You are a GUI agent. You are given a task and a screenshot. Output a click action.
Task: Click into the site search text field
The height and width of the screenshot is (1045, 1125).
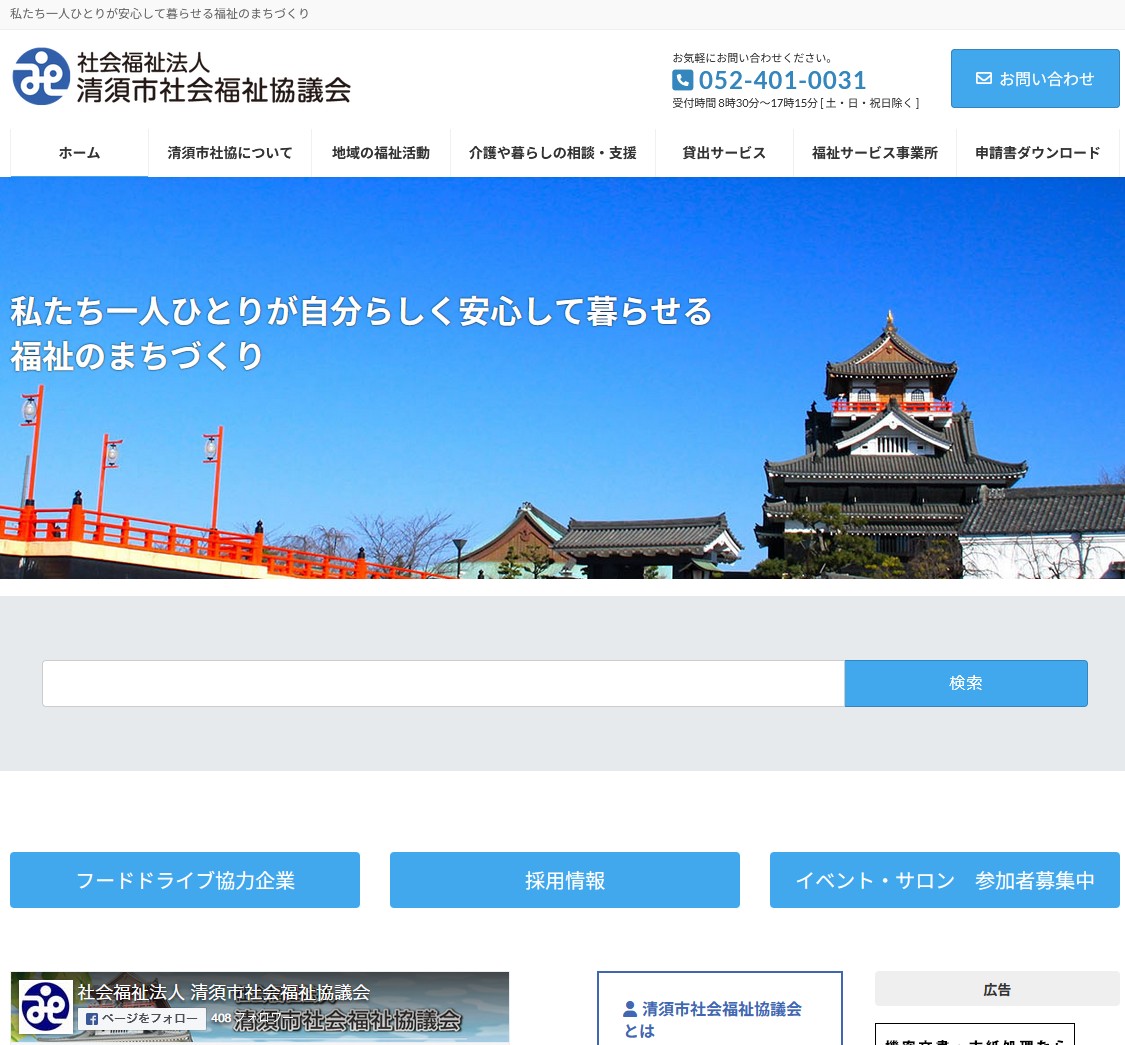443,684
